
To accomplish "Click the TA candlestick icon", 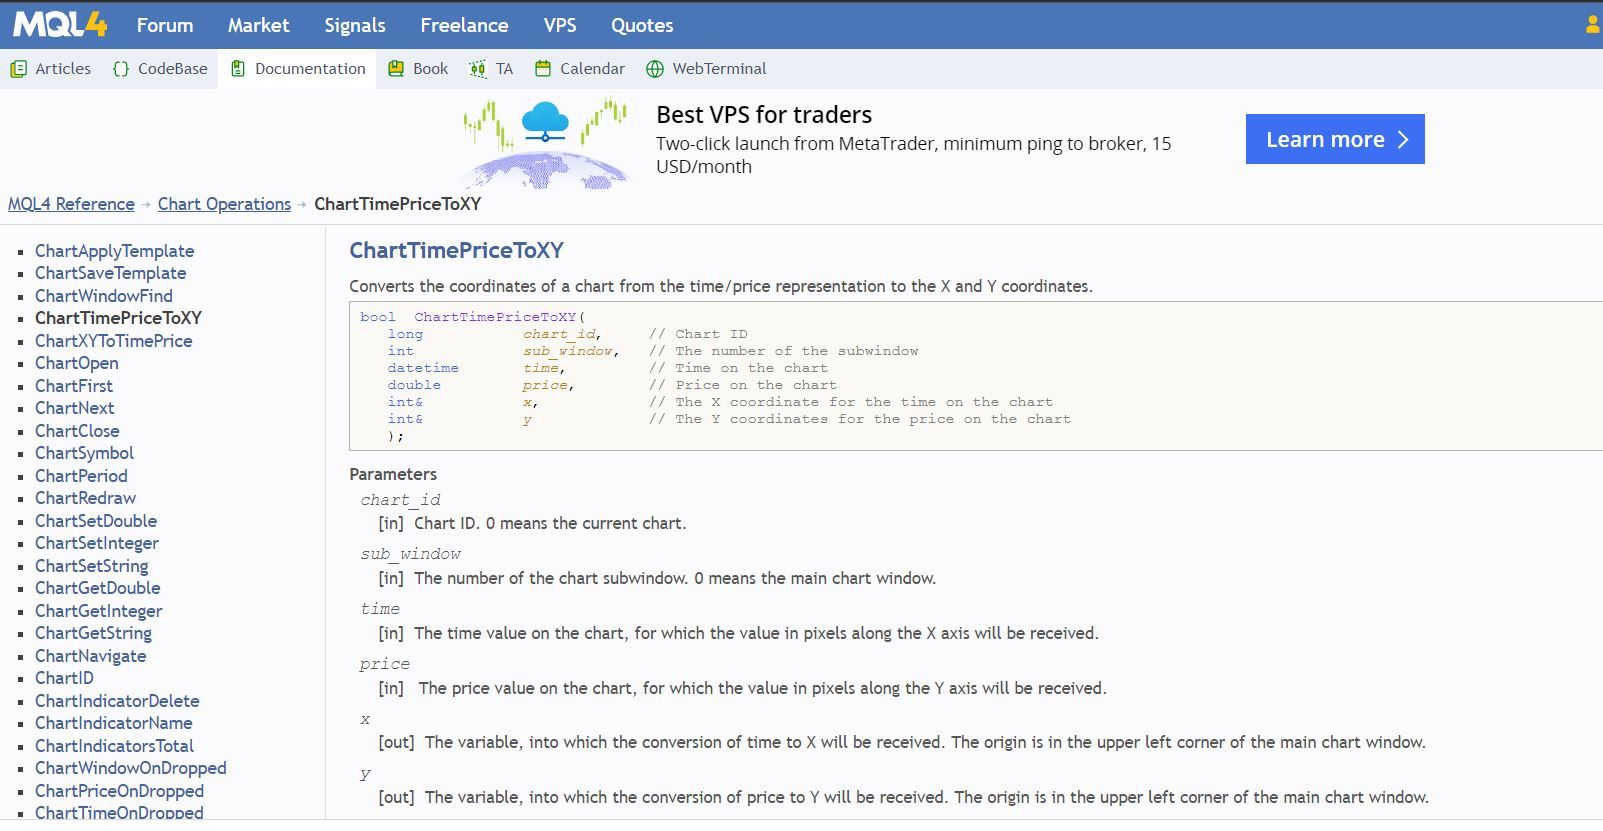I will tap(478, 69).
